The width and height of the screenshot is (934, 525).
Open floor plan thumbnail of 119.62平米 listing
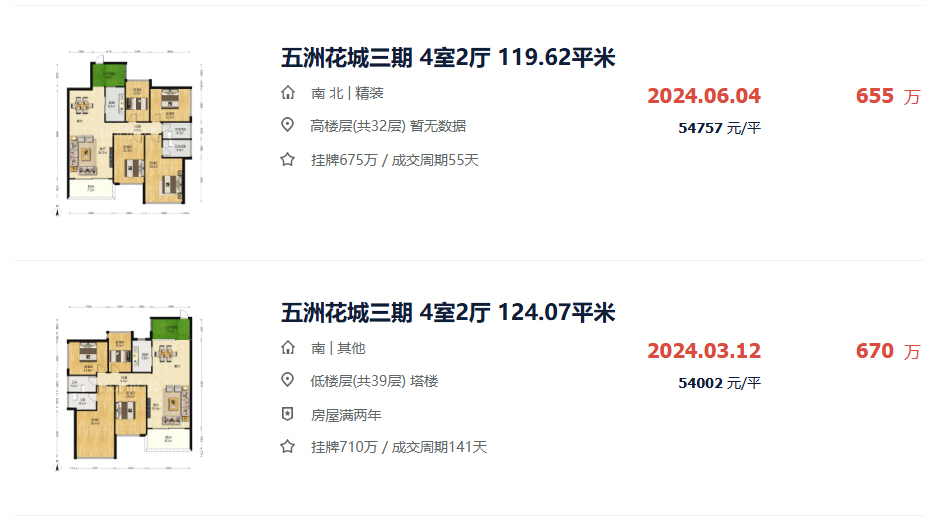(129, 133)
